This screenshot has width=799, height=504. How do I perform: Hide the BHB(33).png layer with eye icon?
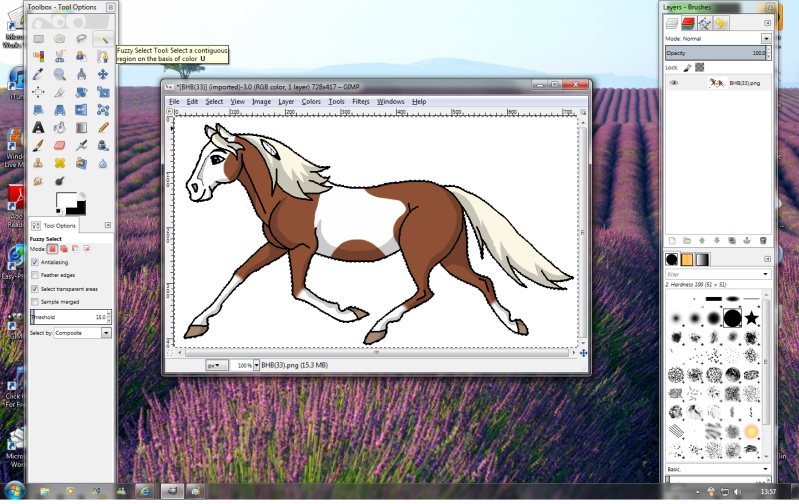[x=674, y=83]
